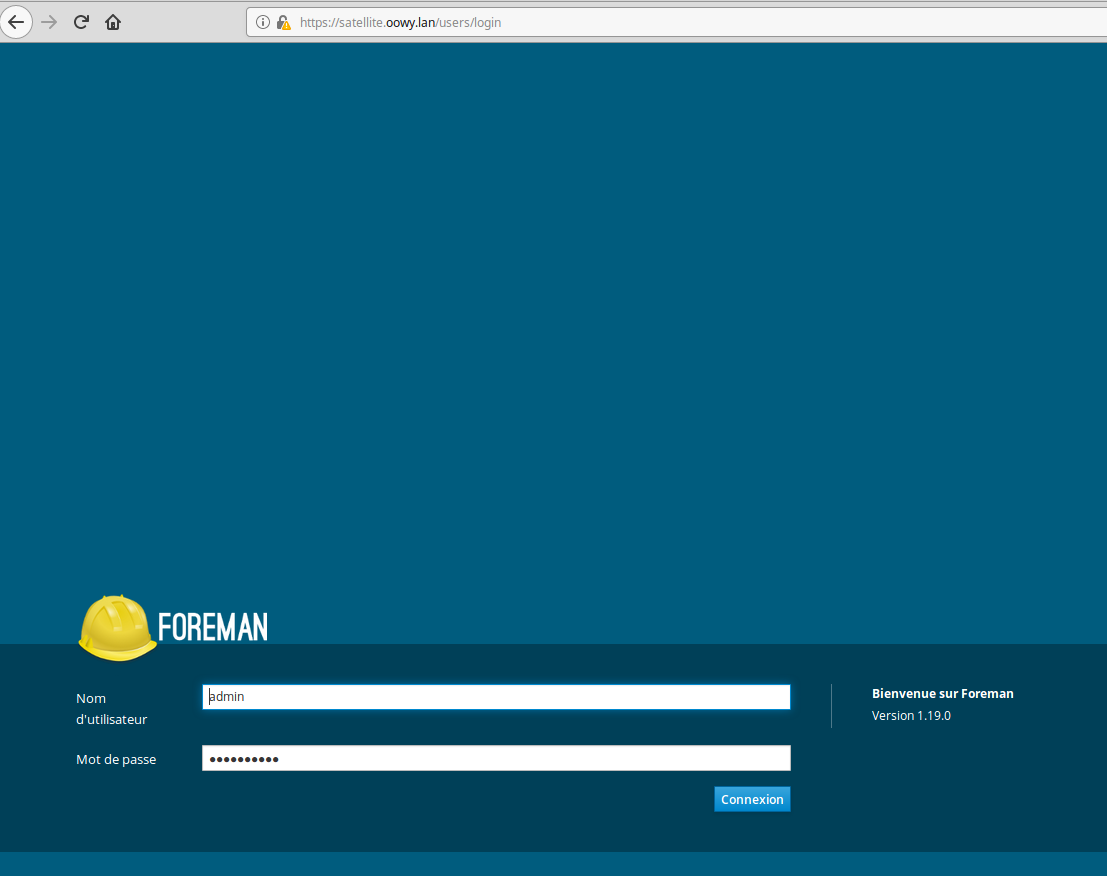This screenshot has width=1107, height=876.
Task: Select the Mot de passe label
Action: click(x=116, y=759)
